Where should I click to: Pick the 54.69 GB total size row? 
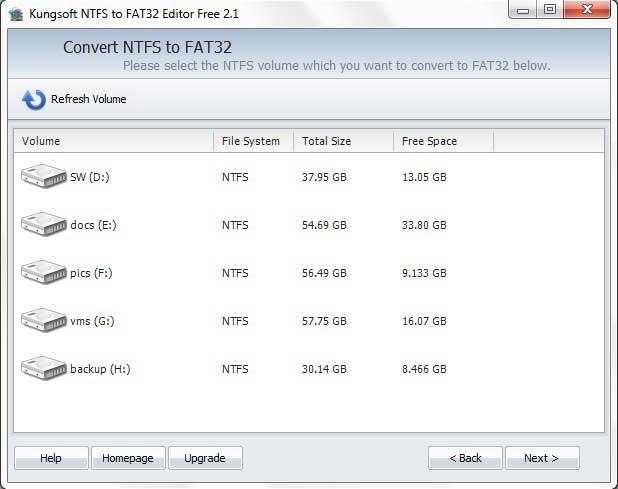pos(324,225)
